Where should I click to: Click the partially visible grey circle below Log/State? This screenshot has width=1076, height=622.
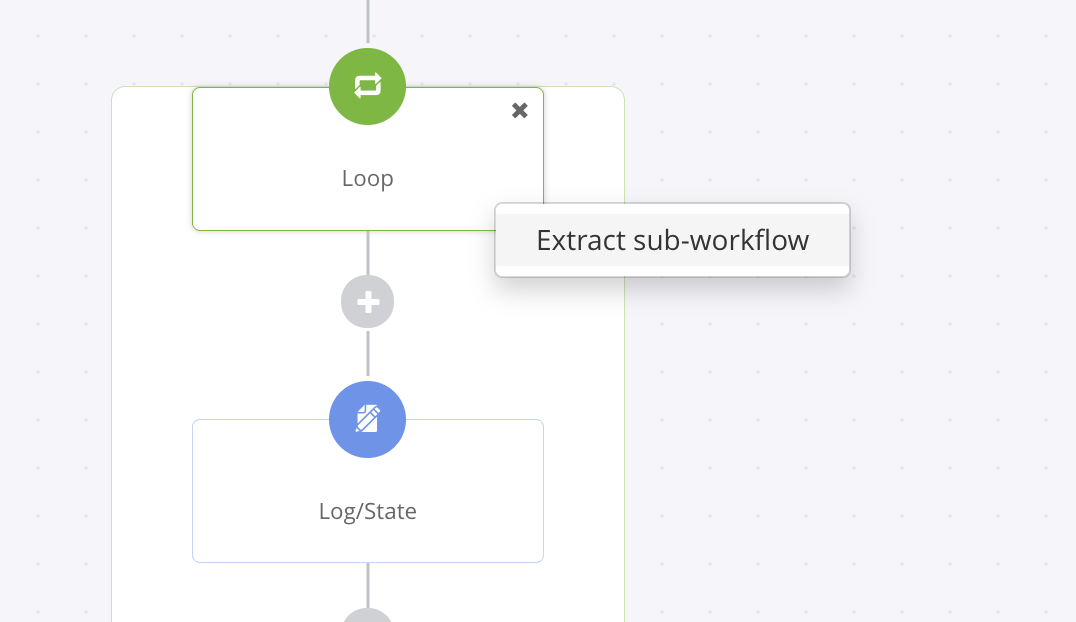pos(368,615)
